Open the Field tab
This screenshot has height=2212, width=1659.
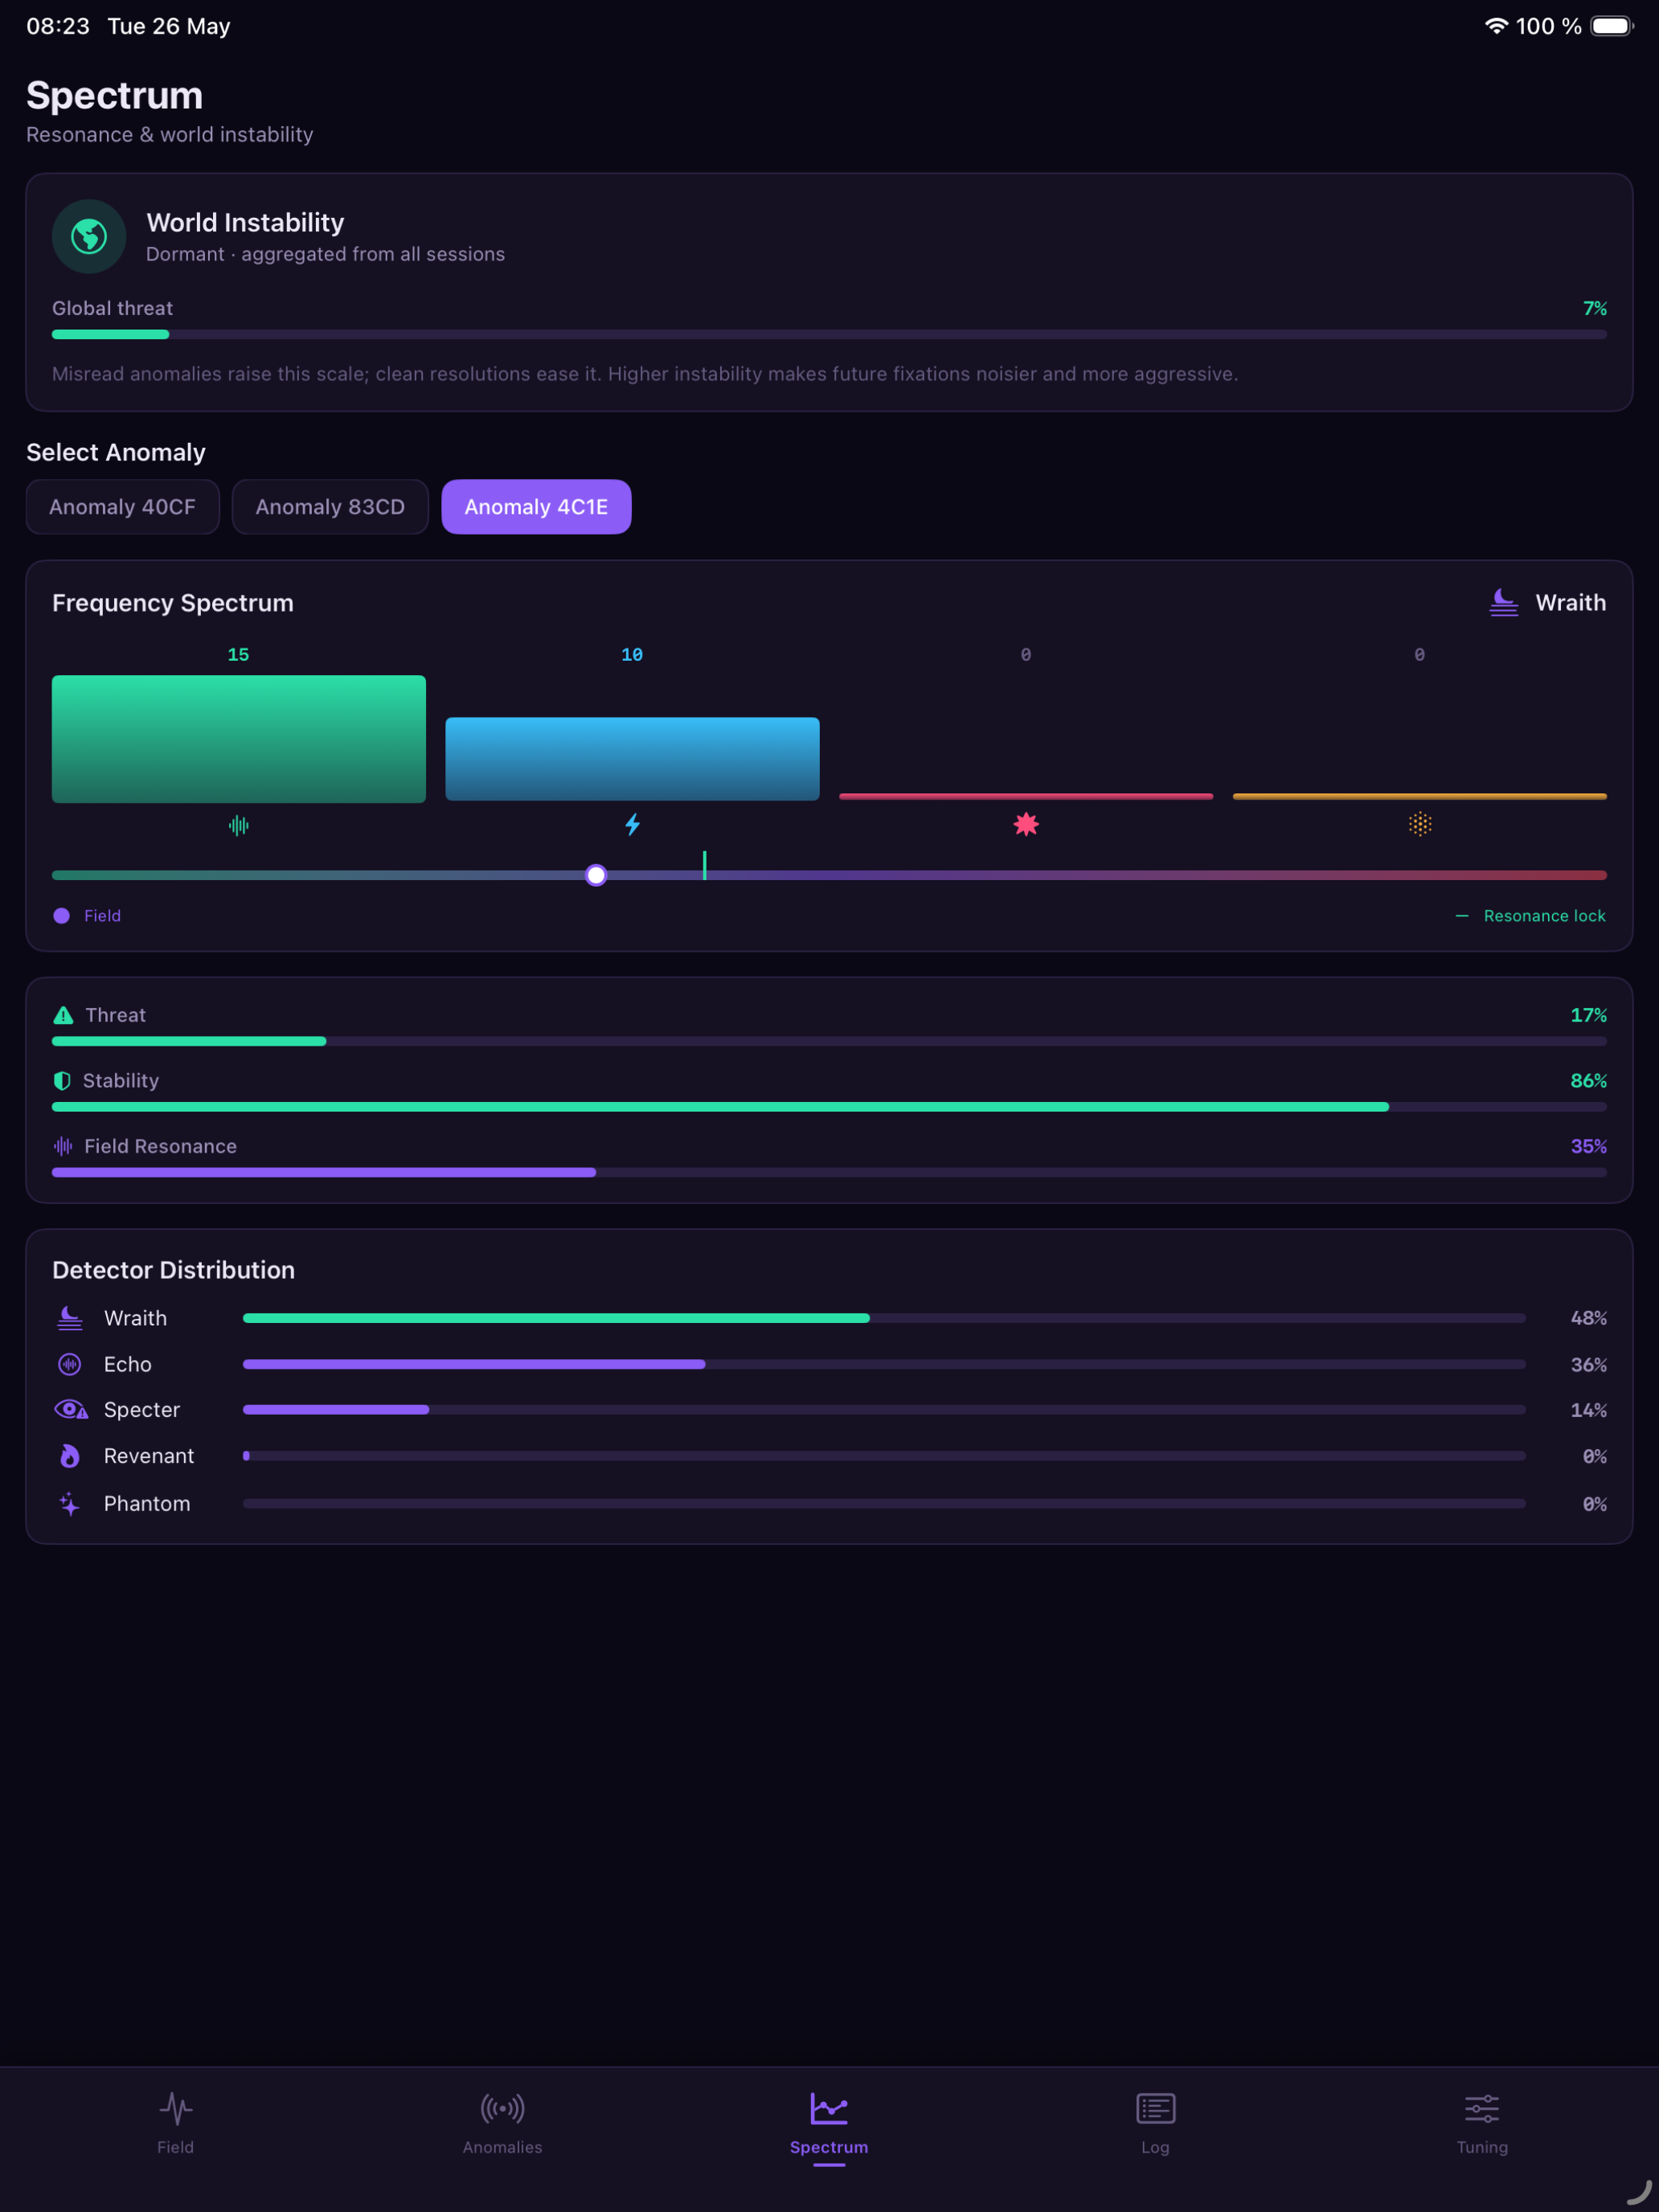tap(175, 2123)
